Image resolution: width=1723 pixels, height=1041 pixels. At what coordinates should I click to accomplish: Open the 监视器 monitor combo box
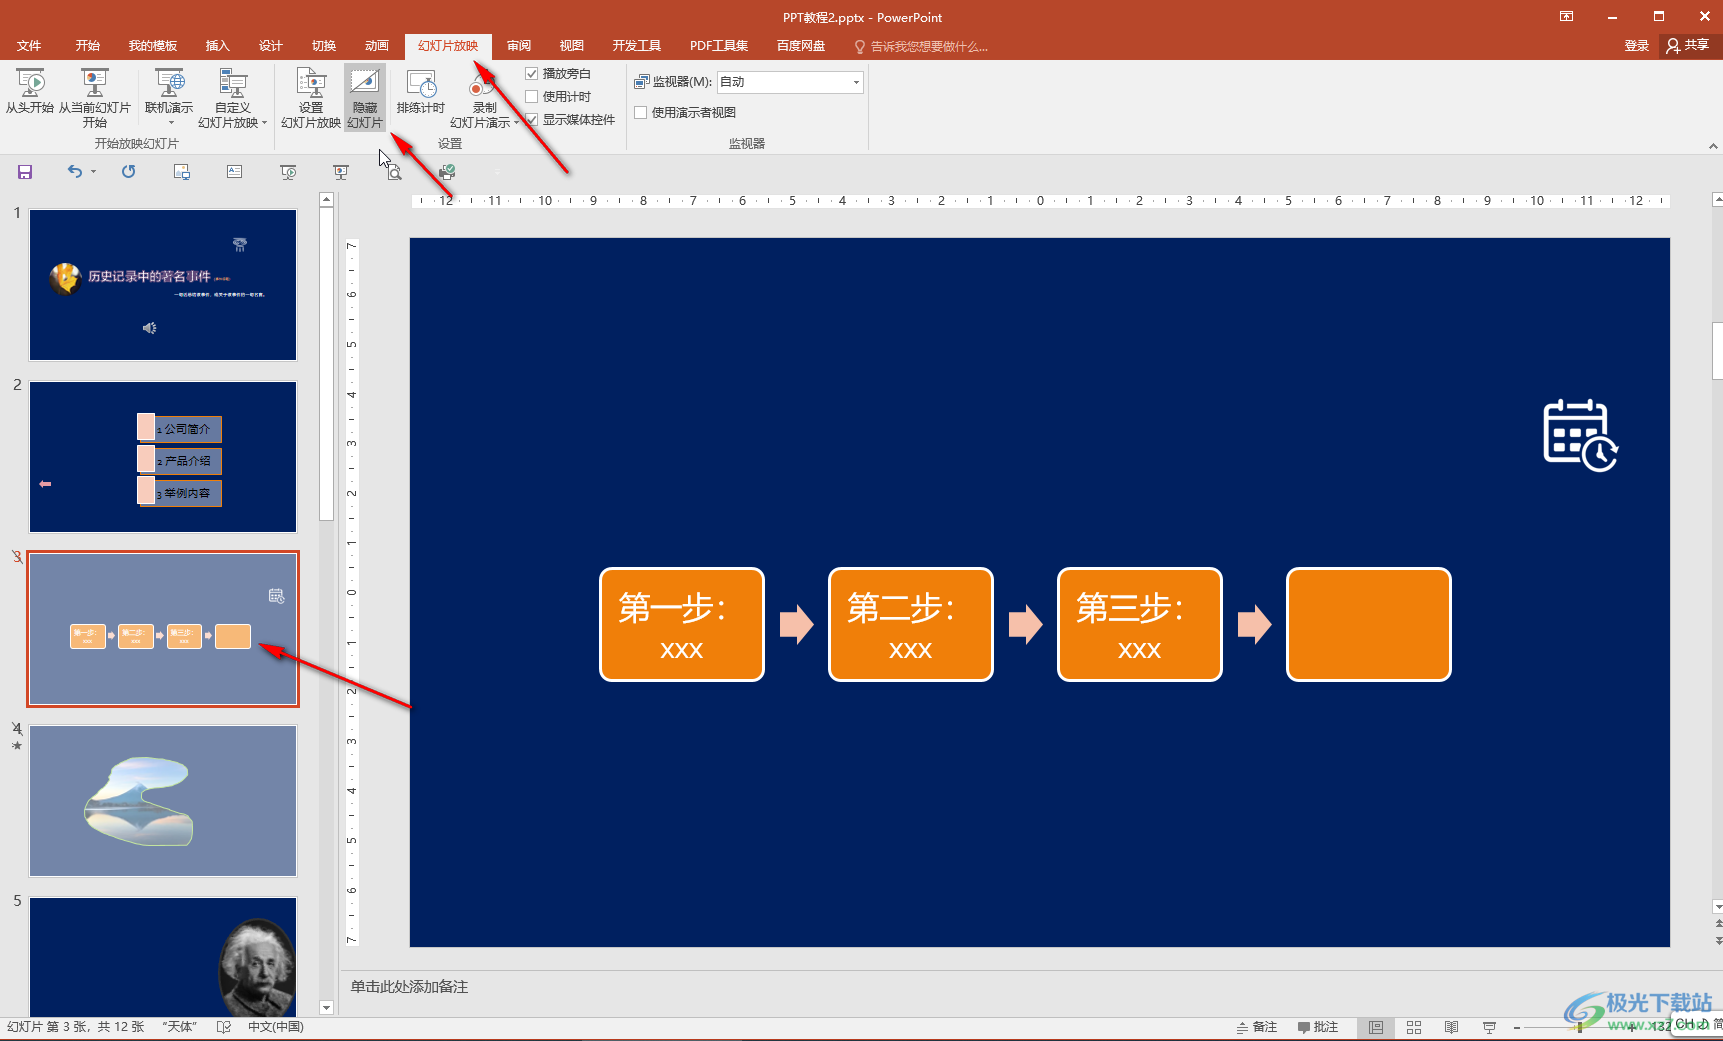click(x=790, y=82)
